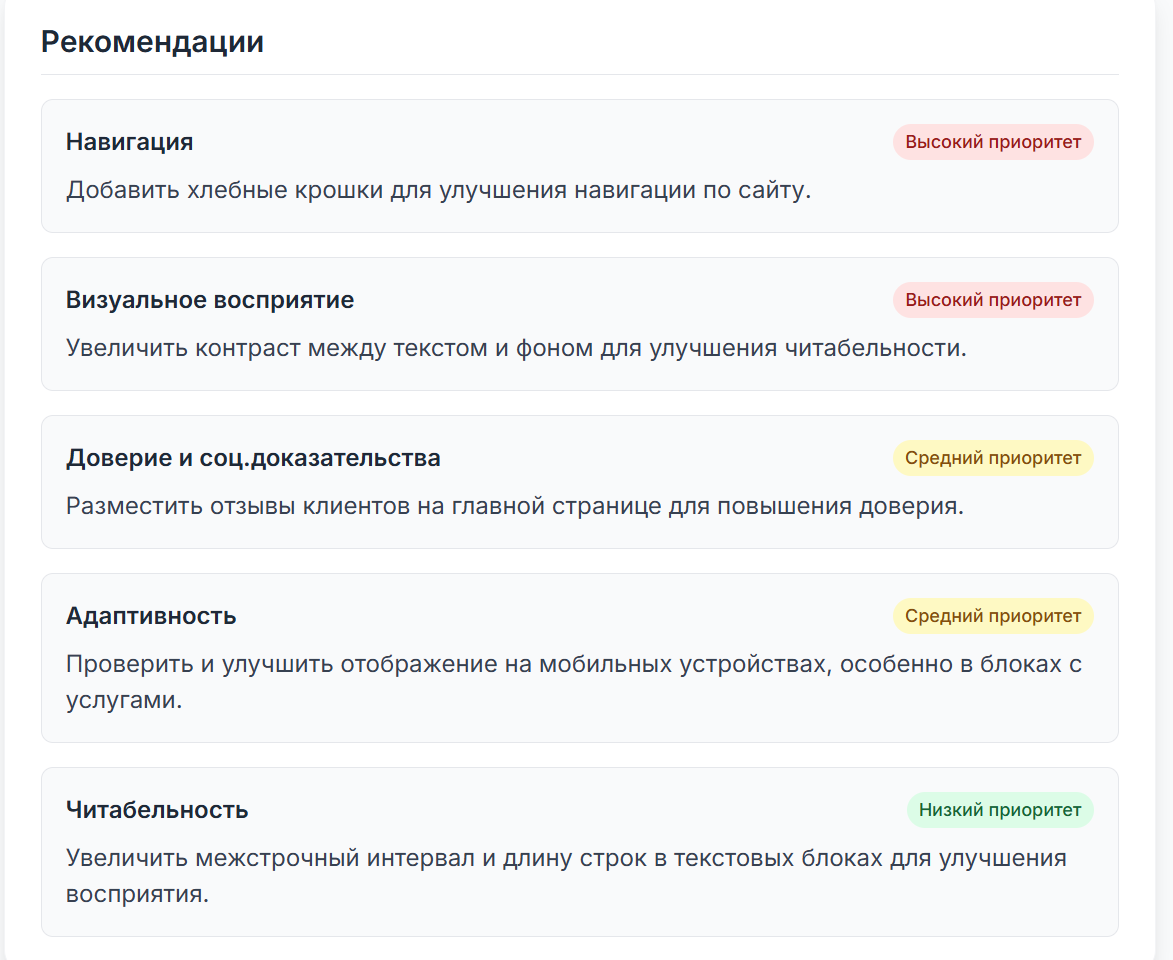Screen dimensions: 1173x960
Task: Select the contrast improvement description text
Action: click(516, 348)
